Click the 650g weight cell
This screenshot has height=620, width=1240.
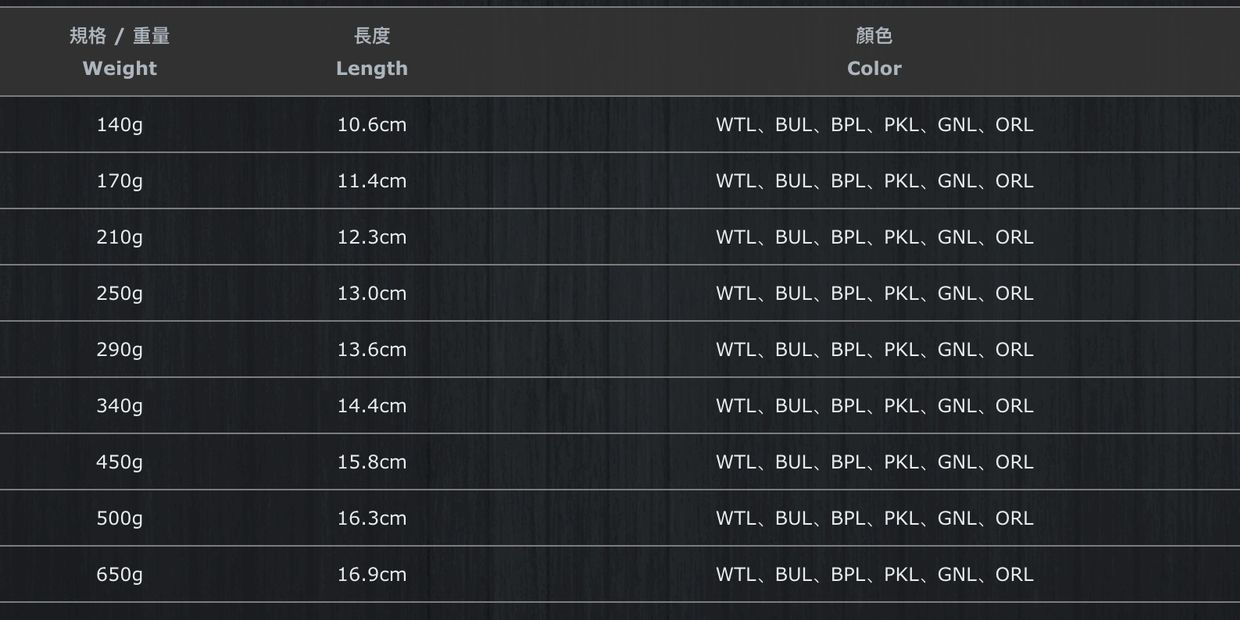[120, 574]
